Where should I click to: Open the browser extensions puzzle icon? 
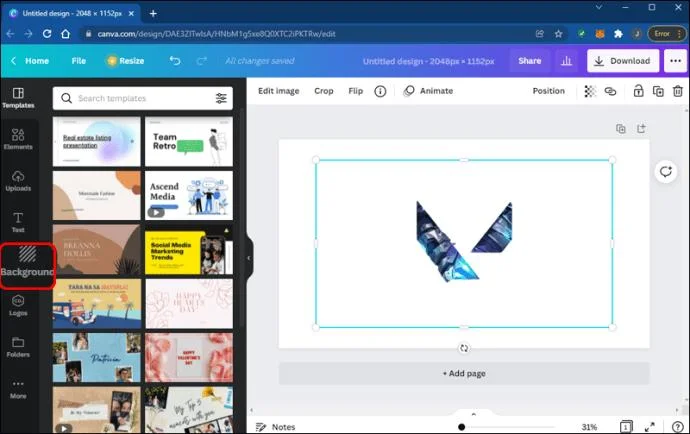coord(618,34)
